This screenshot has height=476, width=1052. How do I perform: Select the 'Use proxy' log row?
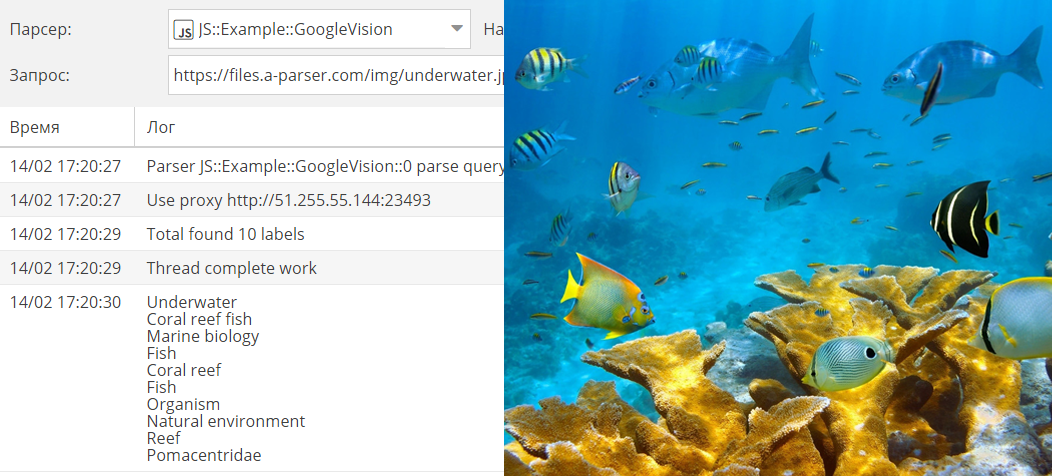point(252,200)
